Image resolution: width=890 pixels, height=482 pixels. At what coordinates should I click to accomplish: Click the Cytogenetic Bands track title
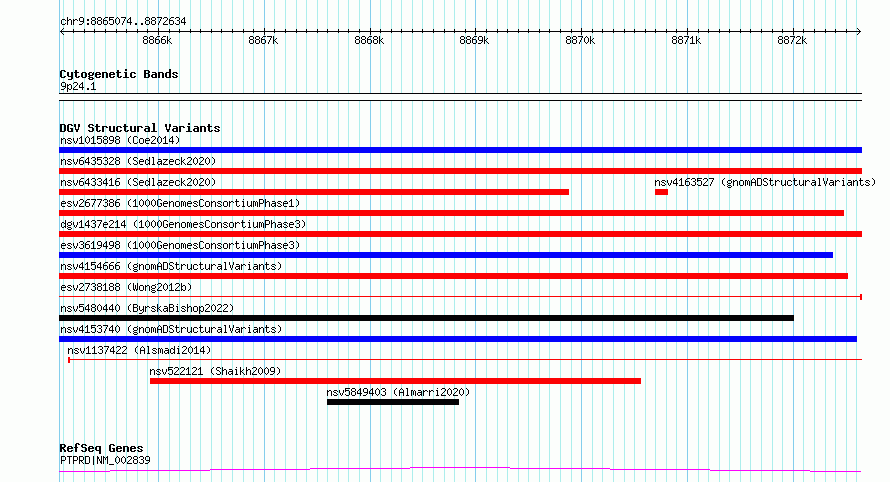point(119,74)
